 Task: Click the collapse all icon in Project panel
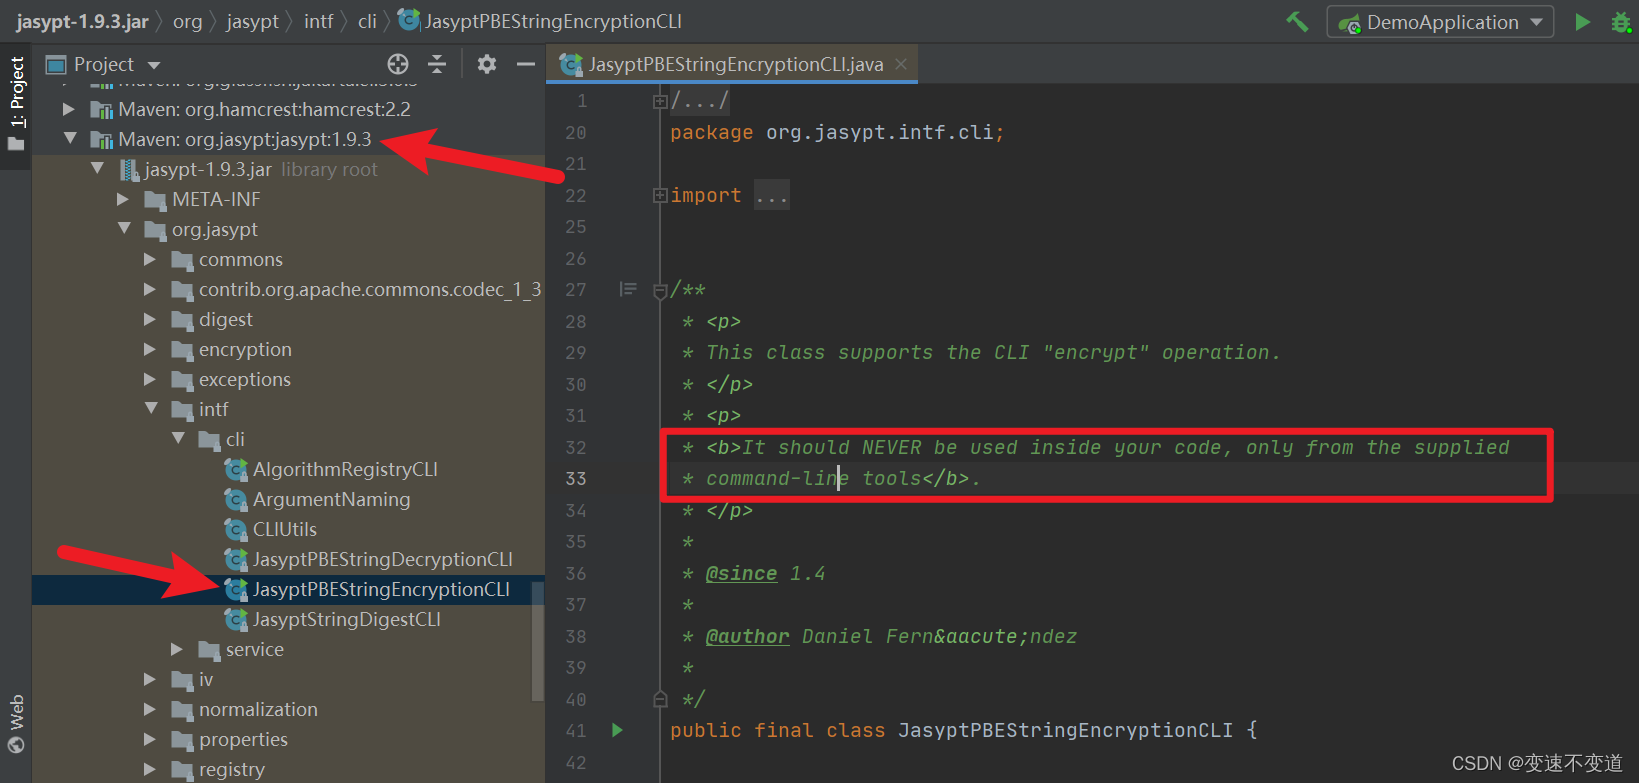437,65
